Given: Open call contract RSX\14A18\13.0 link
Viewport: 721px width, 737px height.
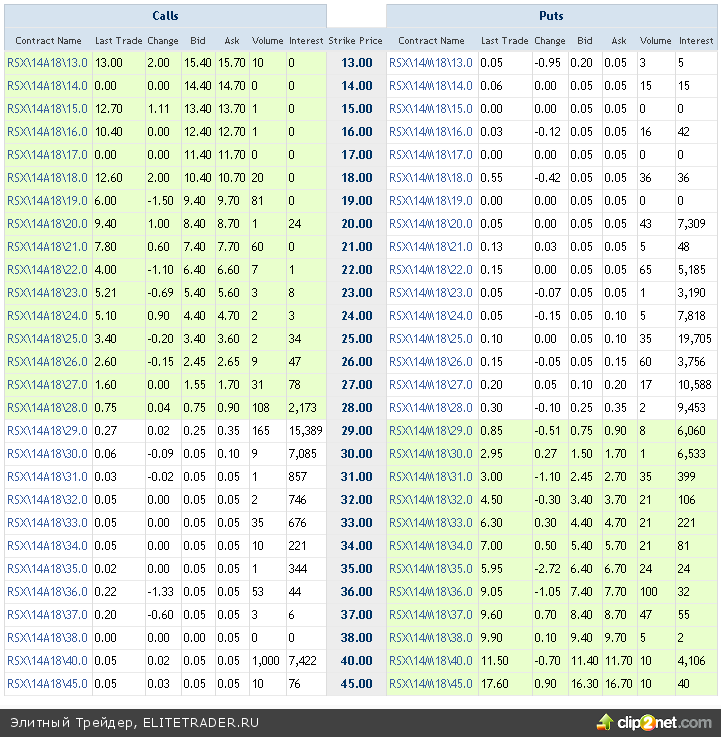Looking at the screenshot, I should (47, 62).
